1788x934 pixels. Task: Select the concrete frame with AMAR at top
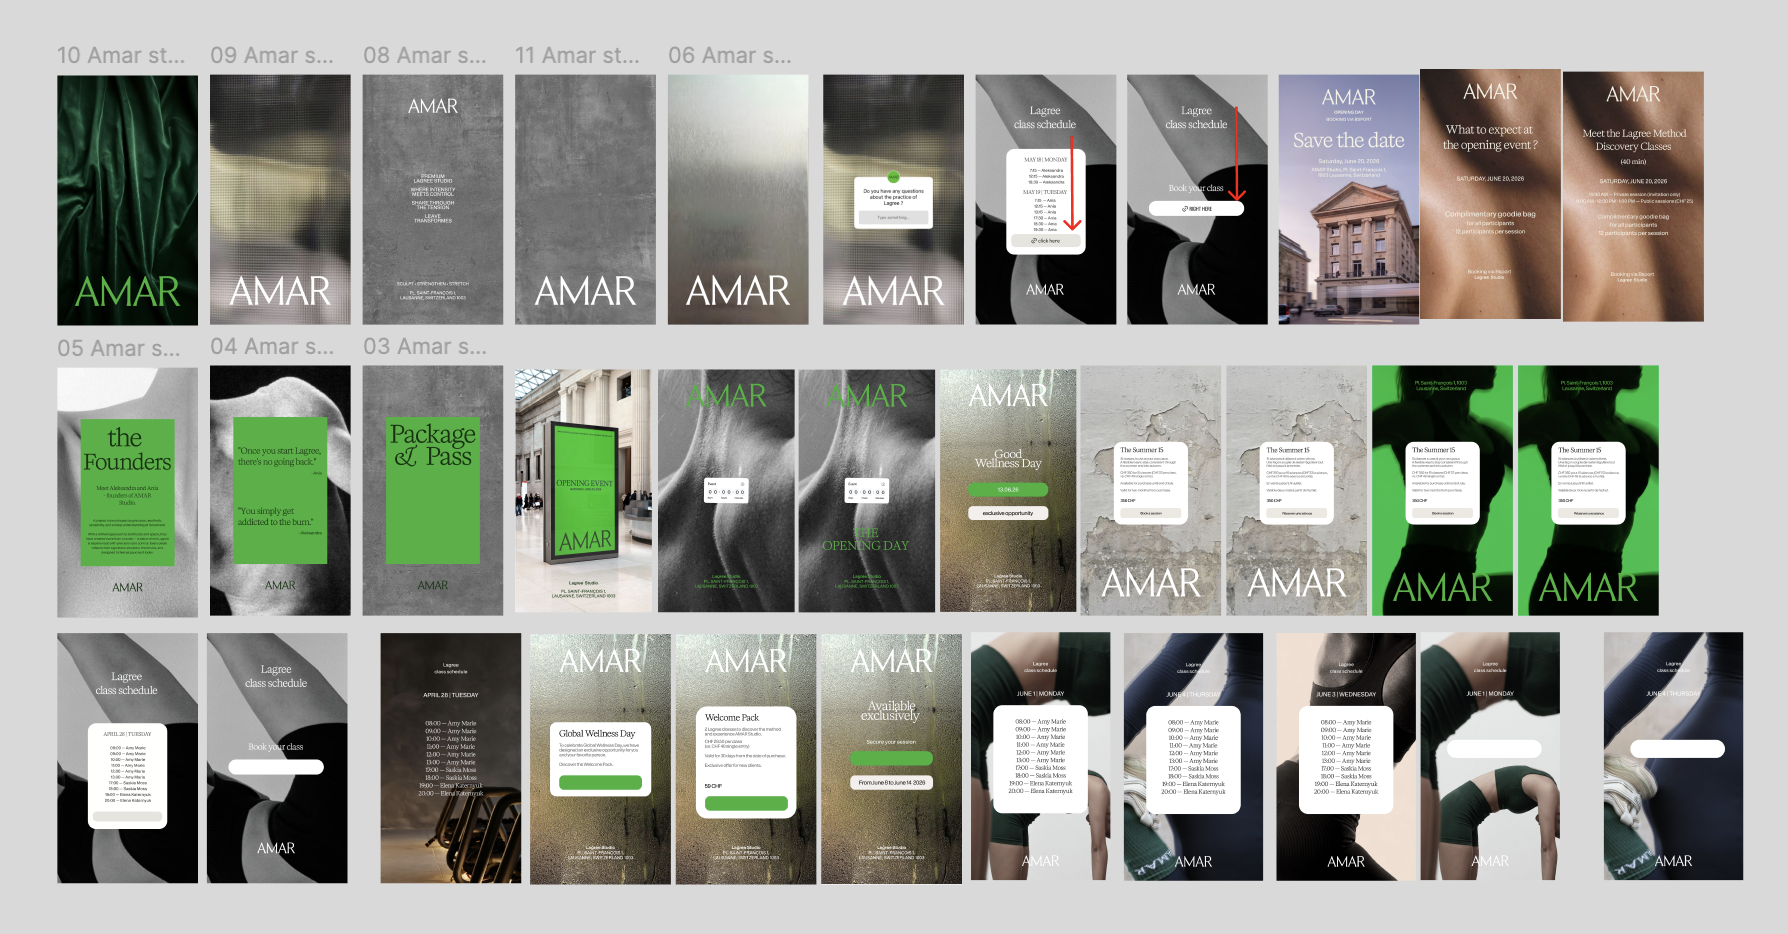click(433, 200)
